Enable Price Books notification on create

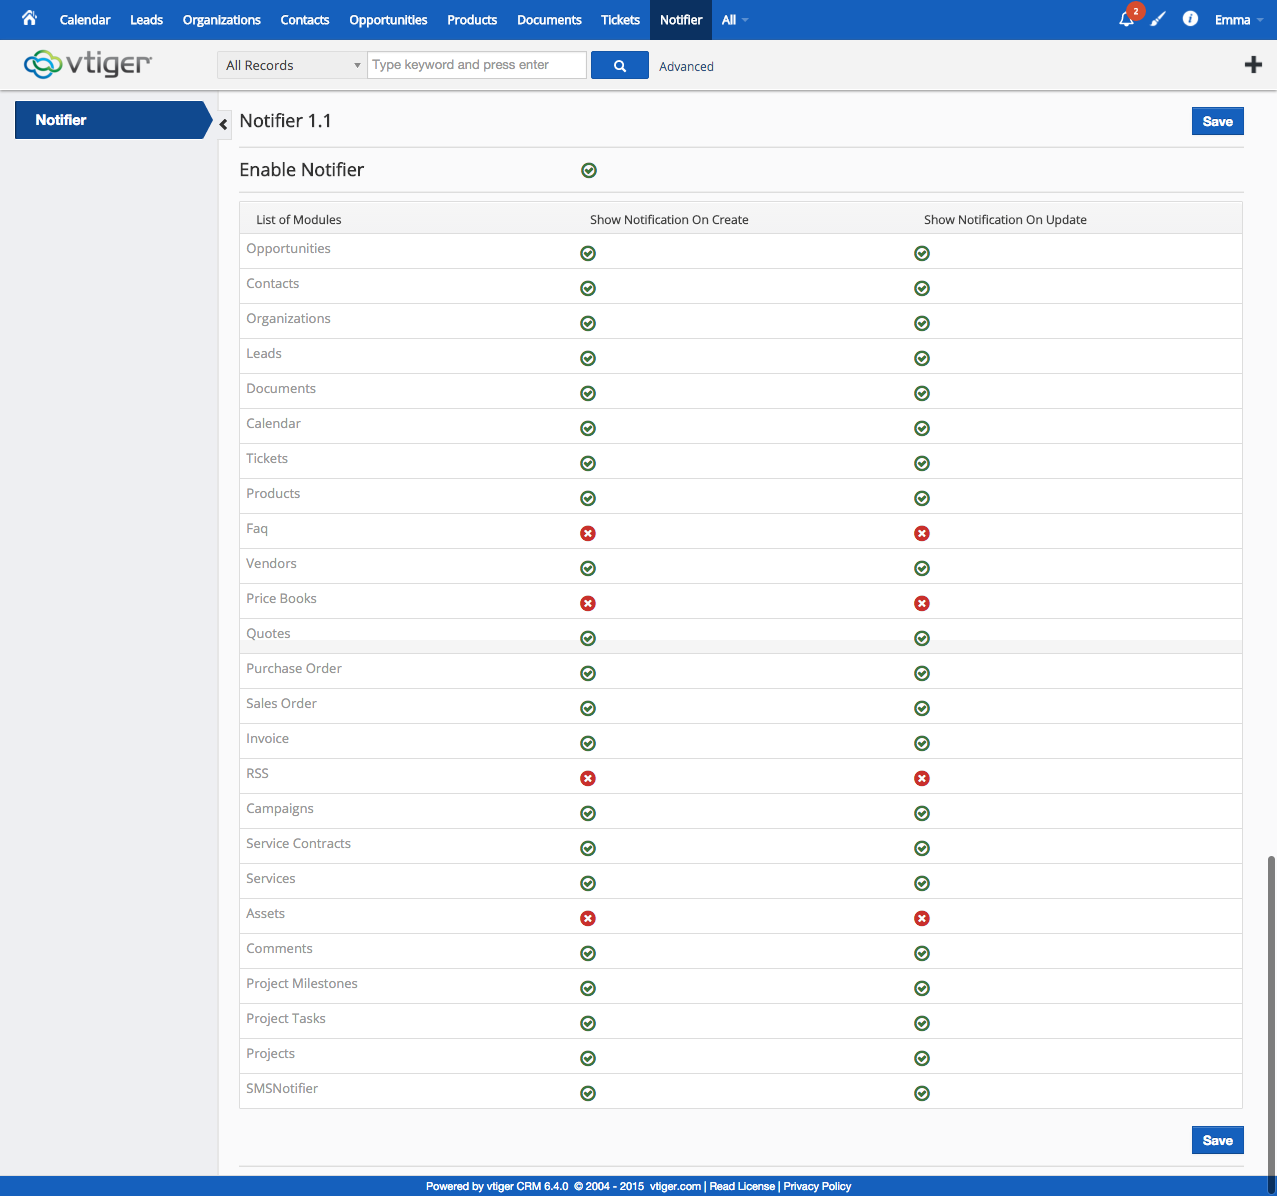[588, 604]
